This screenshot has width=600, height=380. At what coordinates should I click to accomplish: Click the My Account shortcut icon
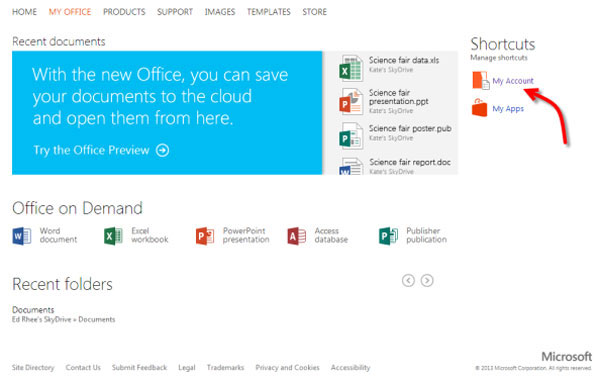(x=481, y=80)
